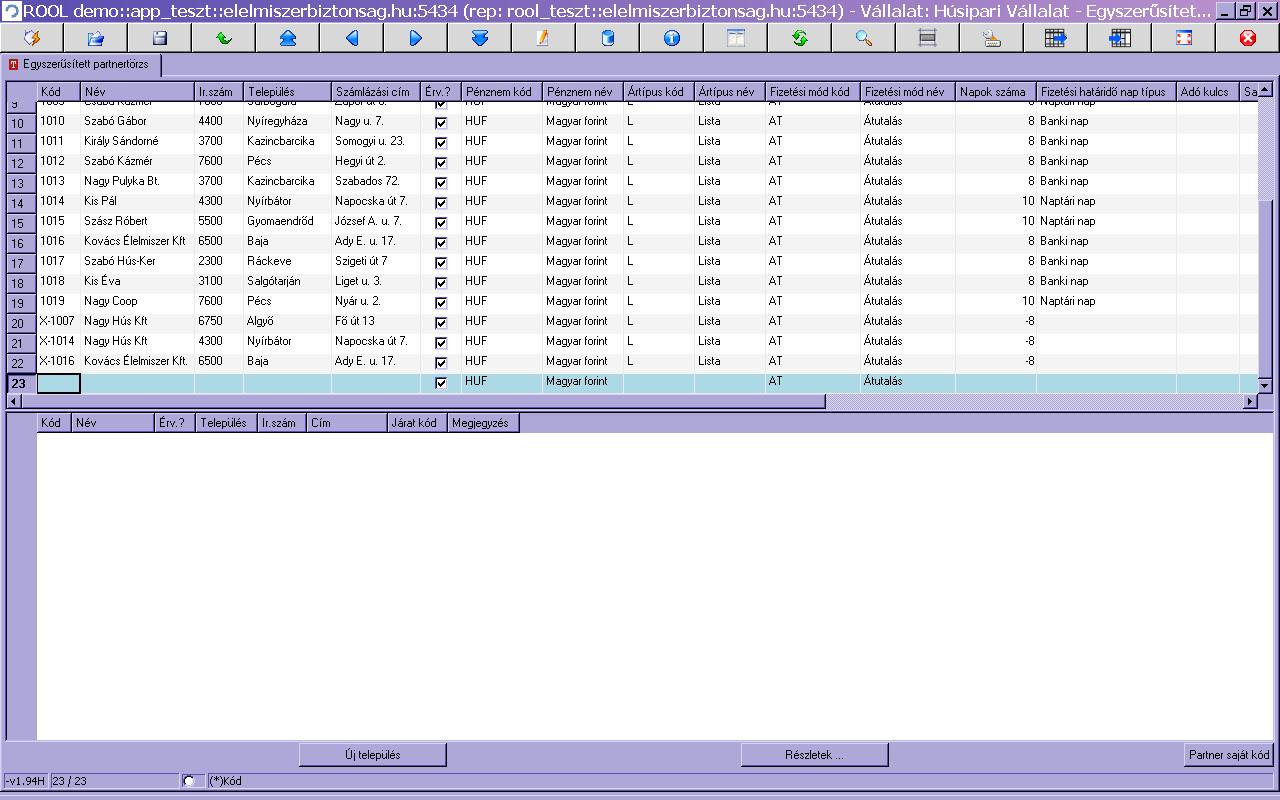Toggle Érv.? checkbox for Szász Róbert
1280x800 pixels.
(x=441, y=222)
